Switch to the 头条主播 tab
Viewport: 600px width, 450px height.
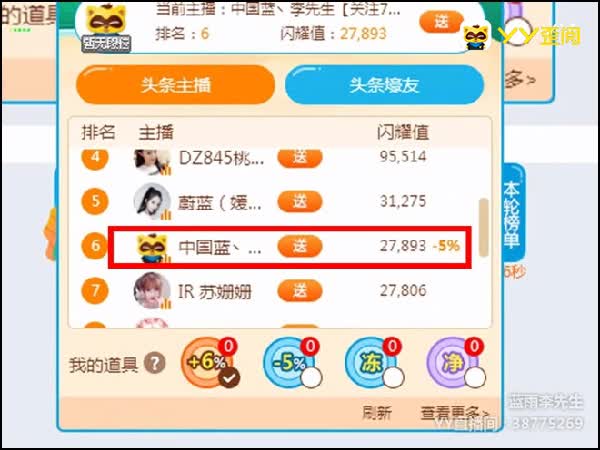tap(176, 85)
